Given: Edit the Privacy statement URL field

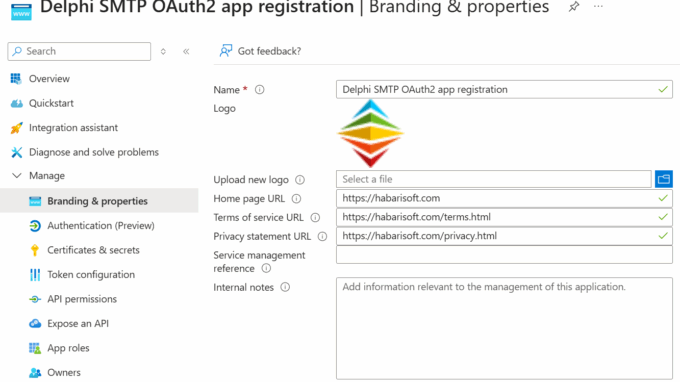Looking at the screenshot, I should (x=504, y=236).
